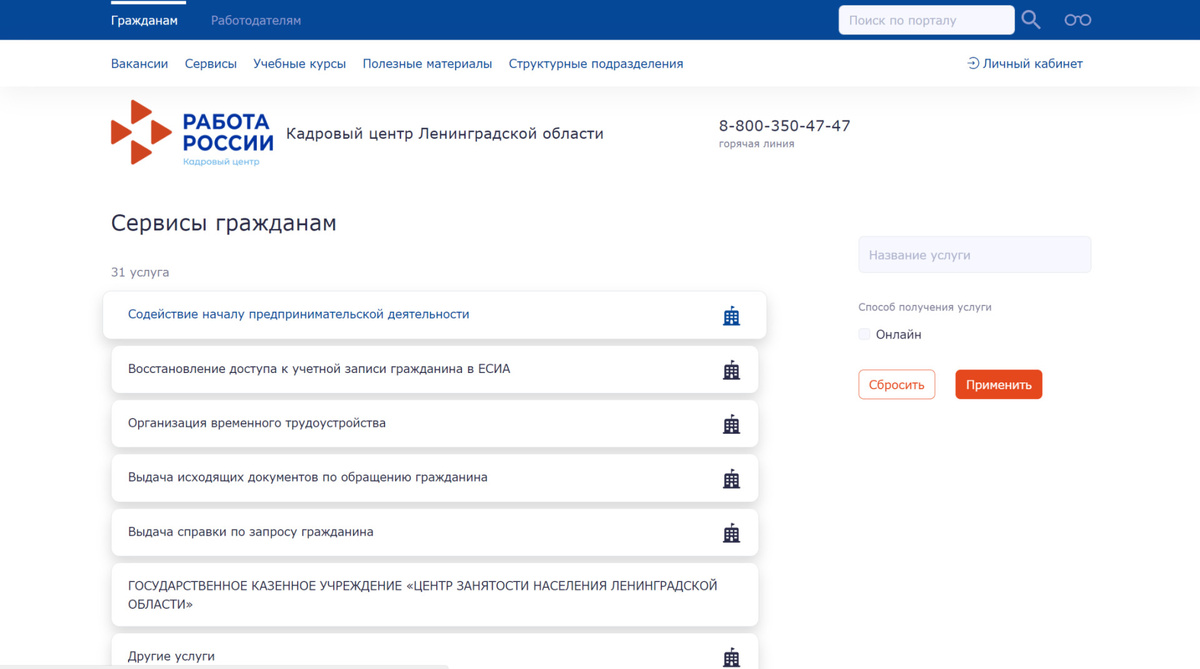
Task: Click building icon for Содействие началу предпринимательской деятельности
Action: (731, 316)
